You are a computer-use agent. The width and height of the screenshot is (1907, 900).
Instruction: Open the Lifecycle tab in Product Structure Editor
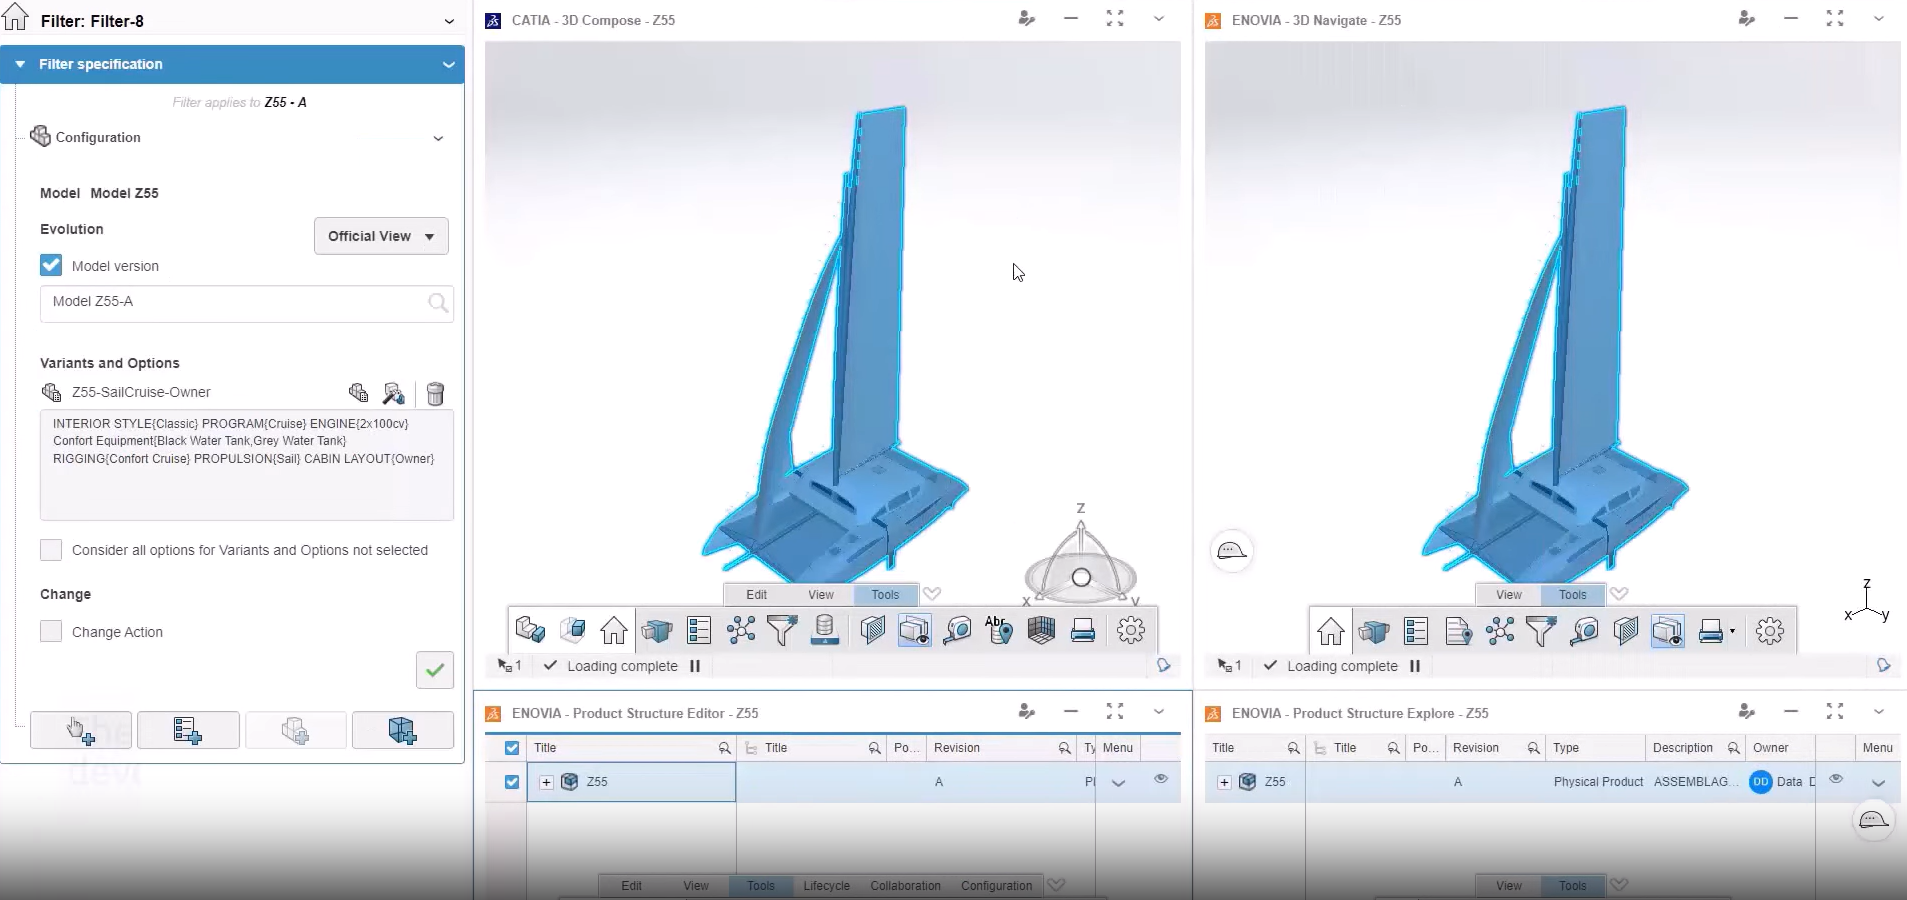[826, 886]
